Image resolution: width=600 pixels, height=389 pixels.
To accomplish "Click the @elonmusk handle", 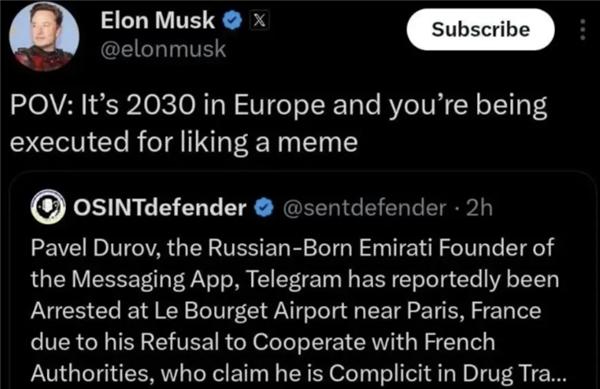I will (x=163, y=49).
